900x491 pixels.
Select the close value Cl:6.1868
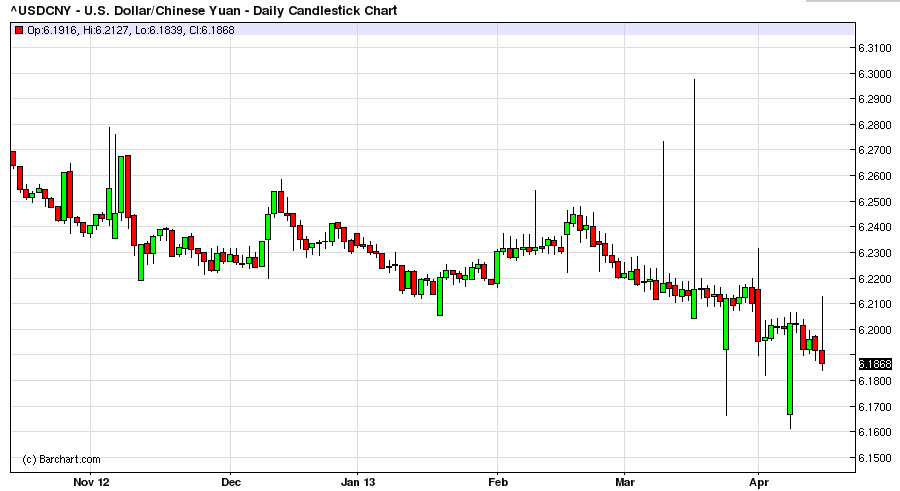pyautogui.click(x=211, y=30)
